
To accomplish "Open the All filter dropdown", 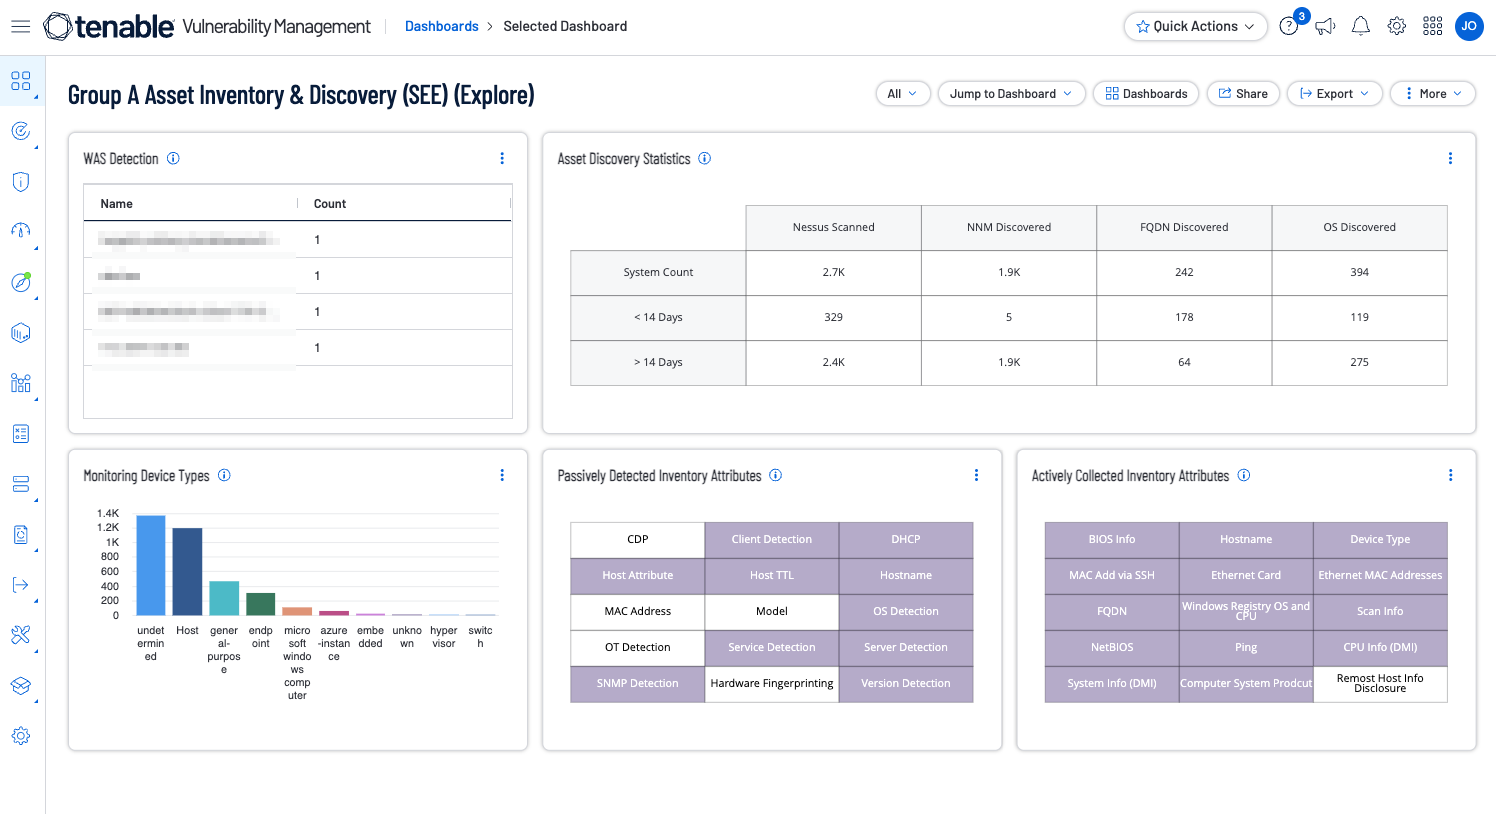I will pos(902,94).
